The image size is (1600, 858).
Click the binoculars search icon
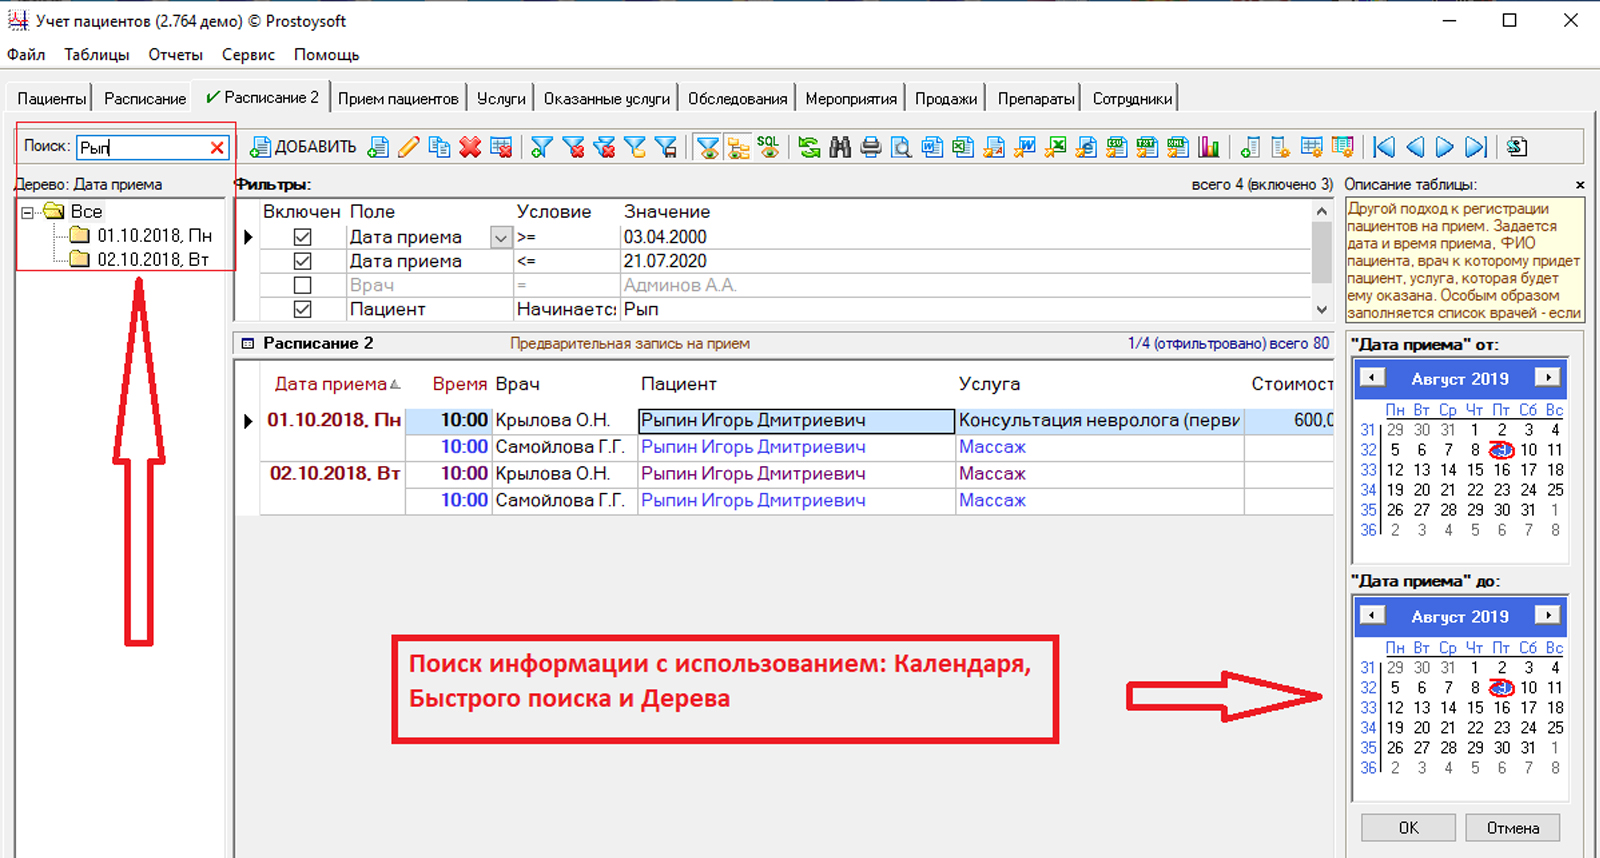coord(840,147)
